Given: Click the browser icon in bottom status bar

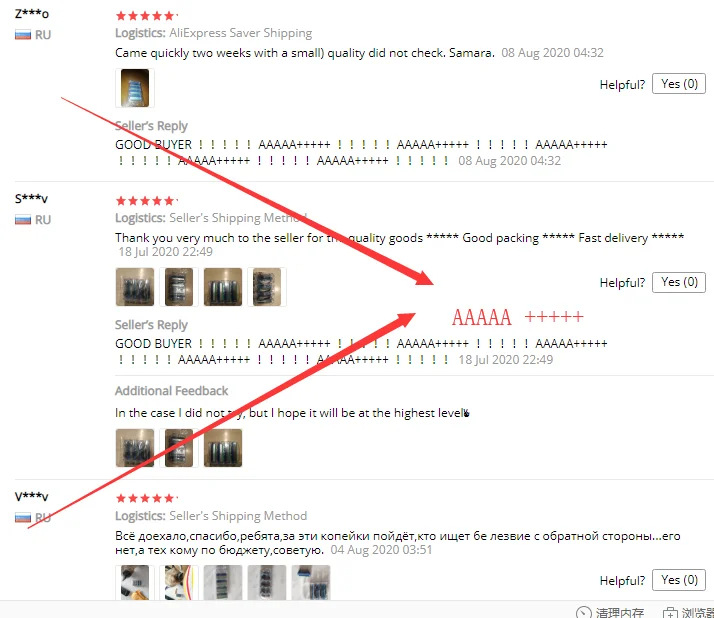Looking at the screenshot, I should 669,613.
